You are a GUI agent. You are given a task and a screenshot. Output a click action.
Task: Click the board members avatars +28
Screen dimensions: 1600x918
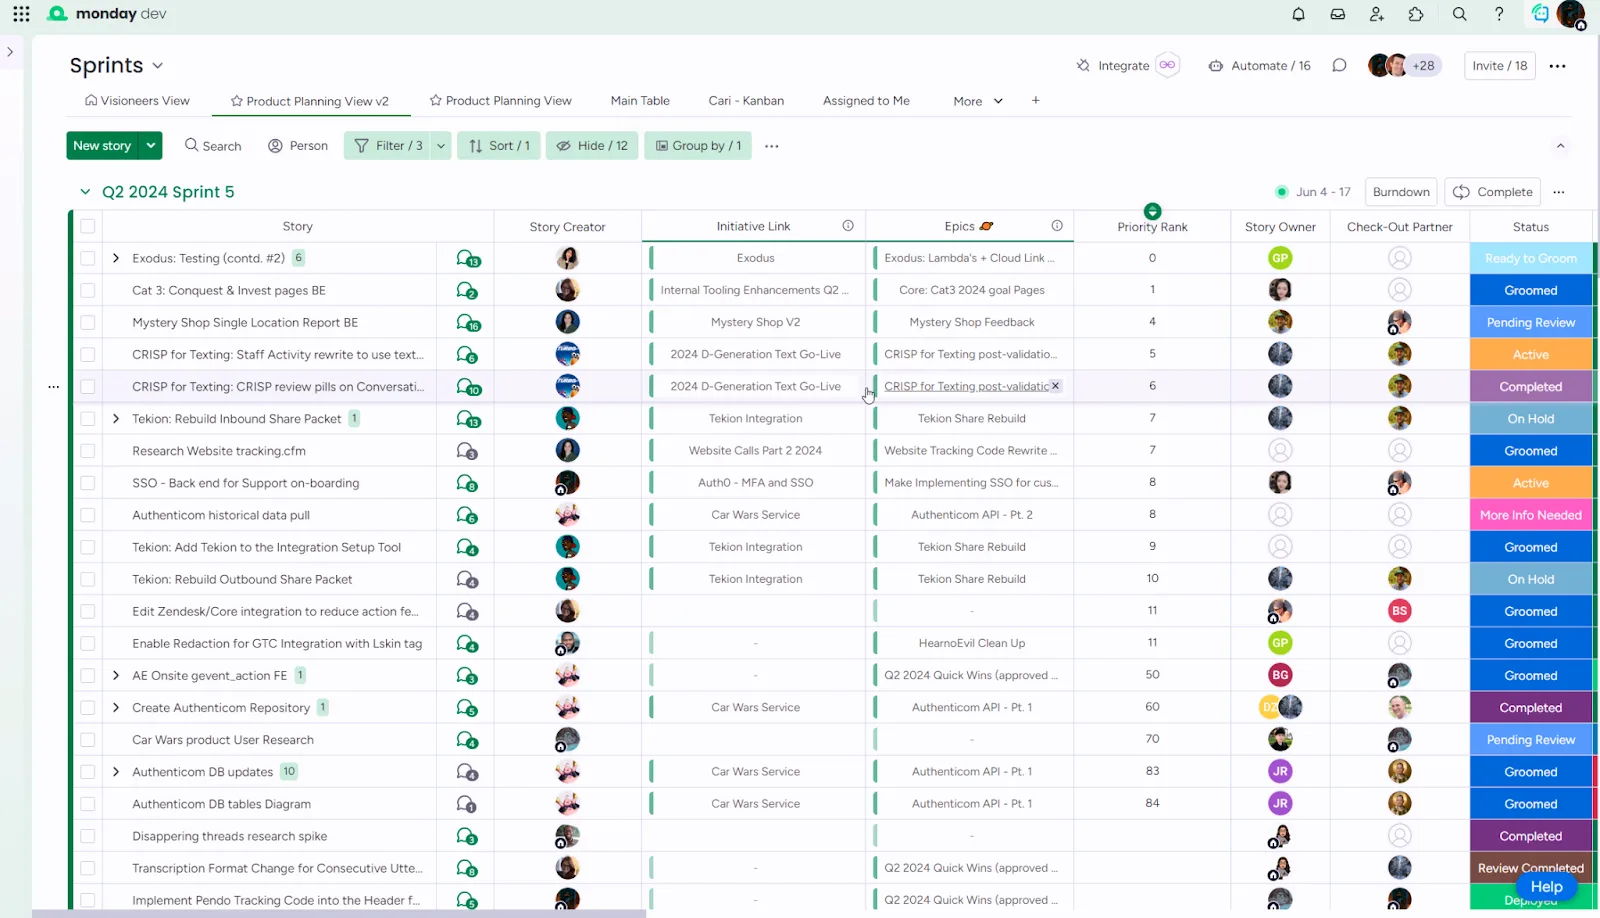pyautogui.click(x=1405, y=66)
